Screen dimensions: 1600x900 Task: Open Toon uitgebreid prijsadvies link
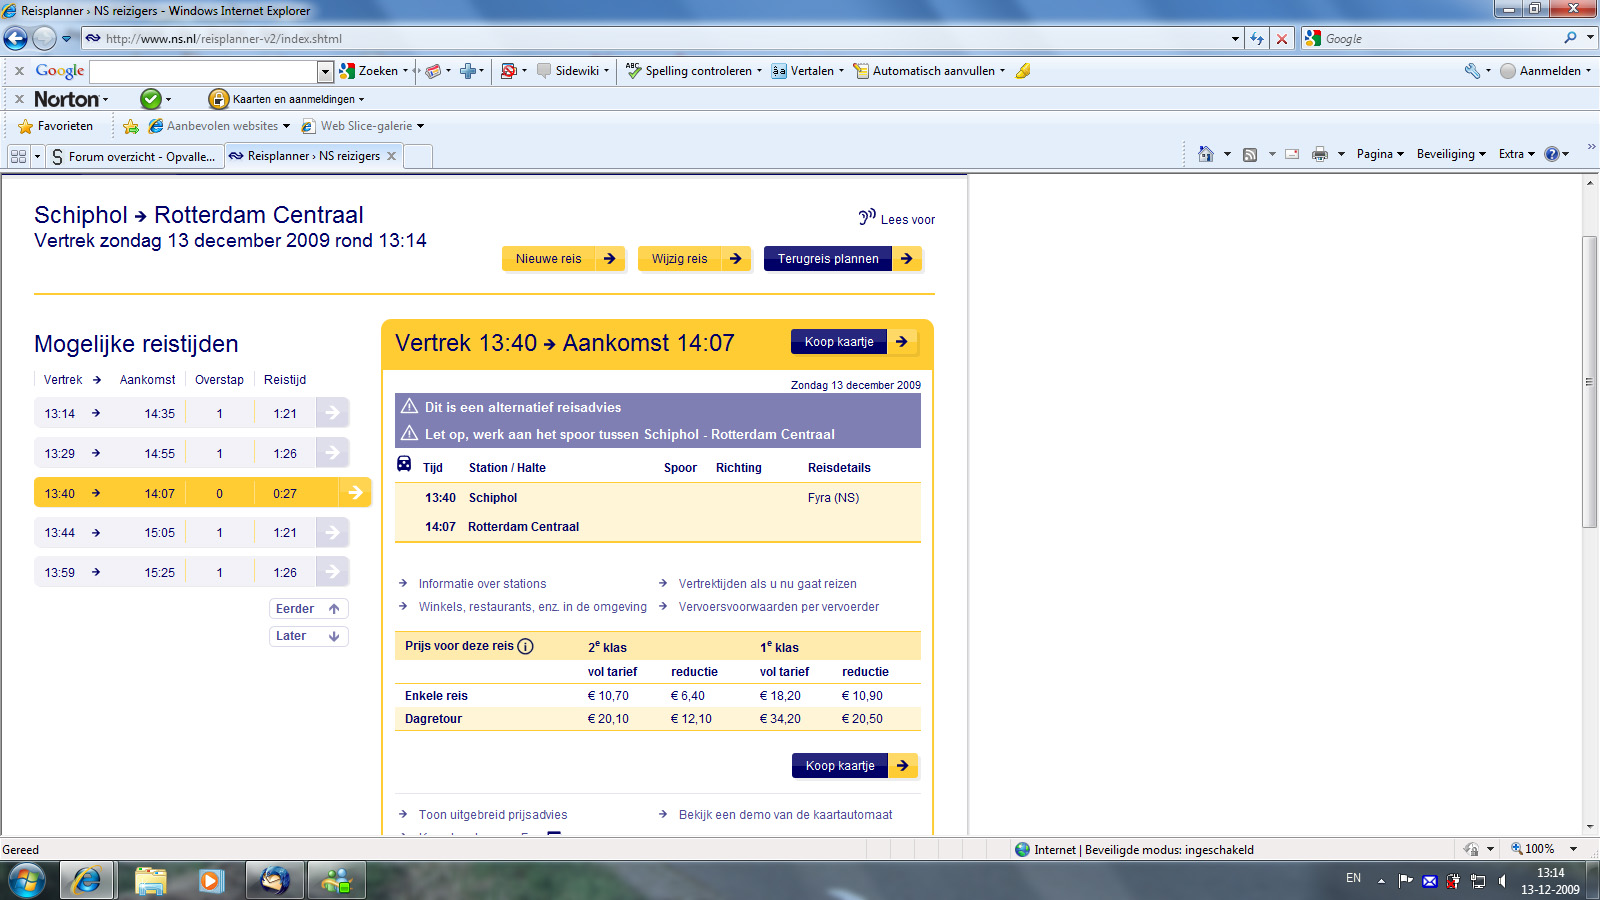[492, 815]
